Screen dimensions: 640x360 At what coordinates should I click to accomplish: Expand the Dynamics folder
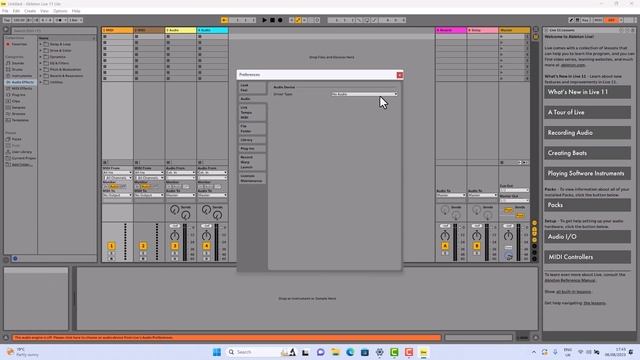41,57
